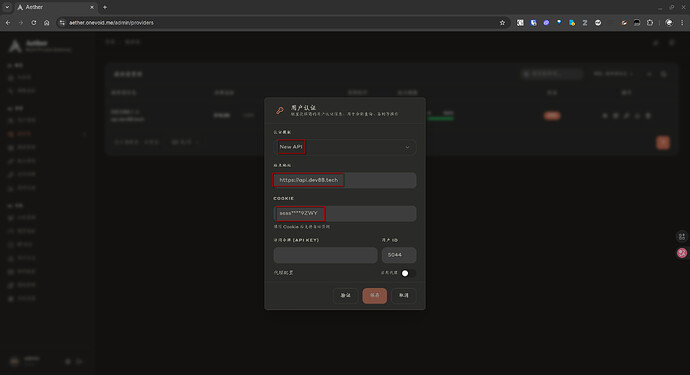Open the New API template dropdown
Image resolution: width=690 pixels, height=375 pixels.
point(345,147)
